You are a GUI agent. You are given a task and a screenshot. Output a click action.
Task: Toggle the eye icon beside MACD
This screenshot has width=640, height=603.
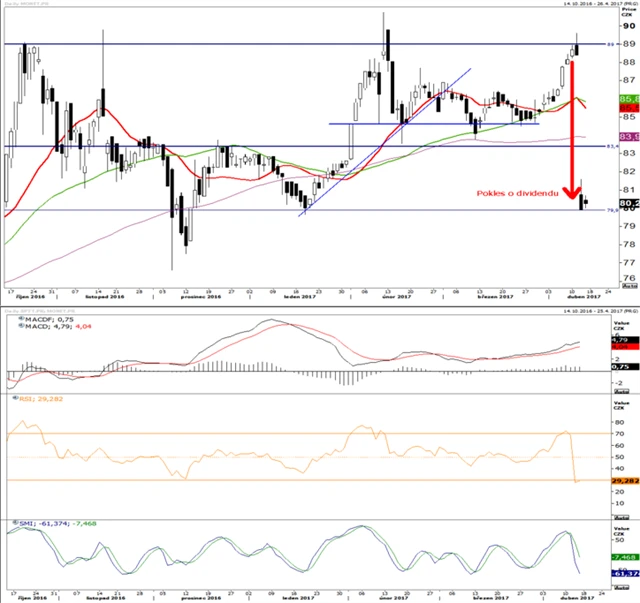tap(22, 326)
